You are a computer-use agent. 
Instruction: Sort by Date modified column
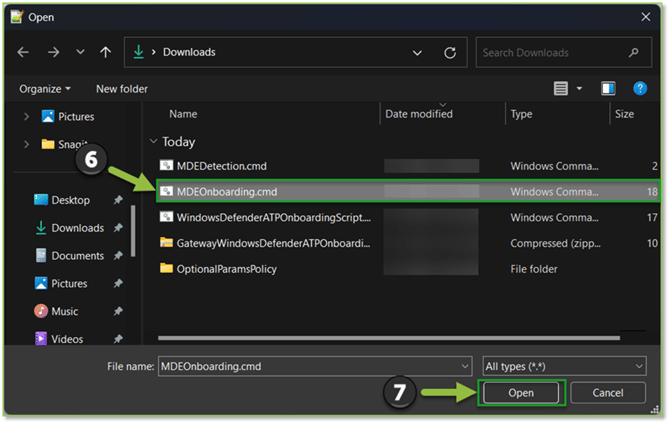pyautogui.click(x=421, y=114)
